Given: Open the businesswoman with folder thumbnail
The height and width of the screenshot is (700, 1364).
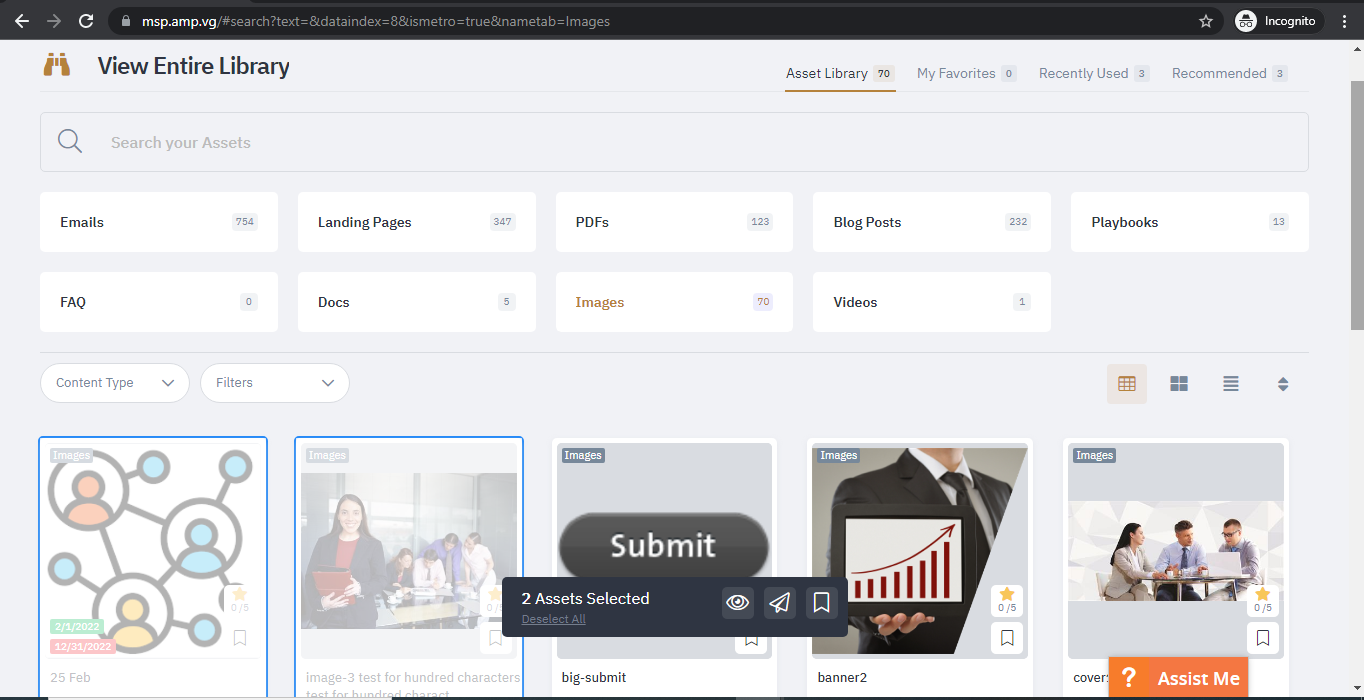Looking at the screenshot, I should (x=409, y=550).
